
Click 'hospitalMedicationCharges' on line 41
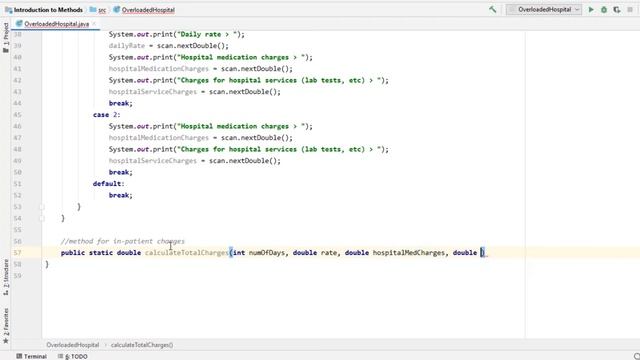(158, 69)
